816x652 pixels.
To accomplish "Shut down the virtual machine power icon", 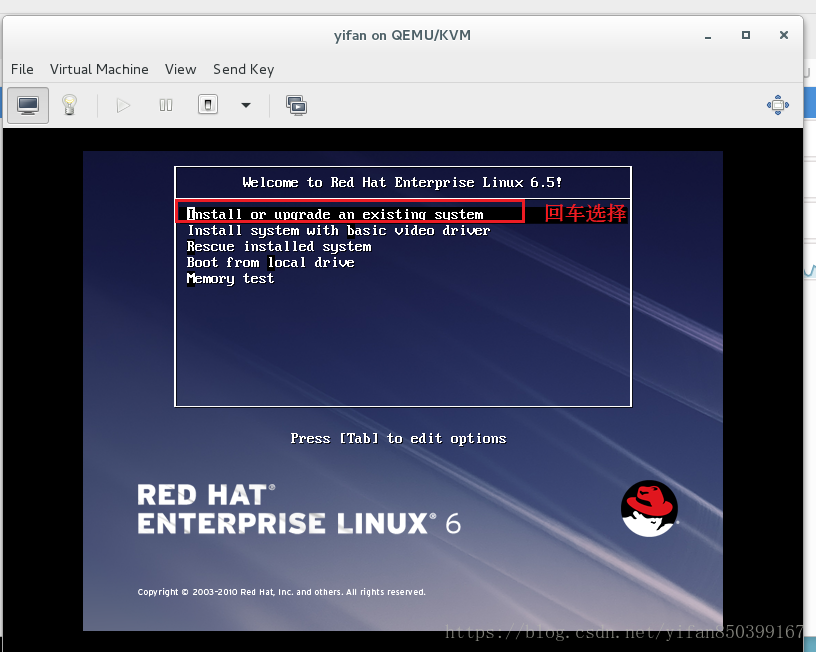I will (x=208, y=105).
